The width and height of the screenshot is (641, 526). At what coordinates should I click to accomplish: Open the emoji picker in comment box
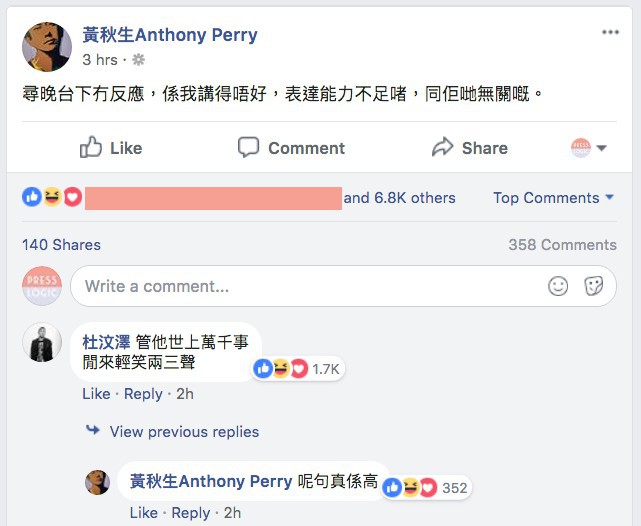pyautogui.click(x=558, y=286)
